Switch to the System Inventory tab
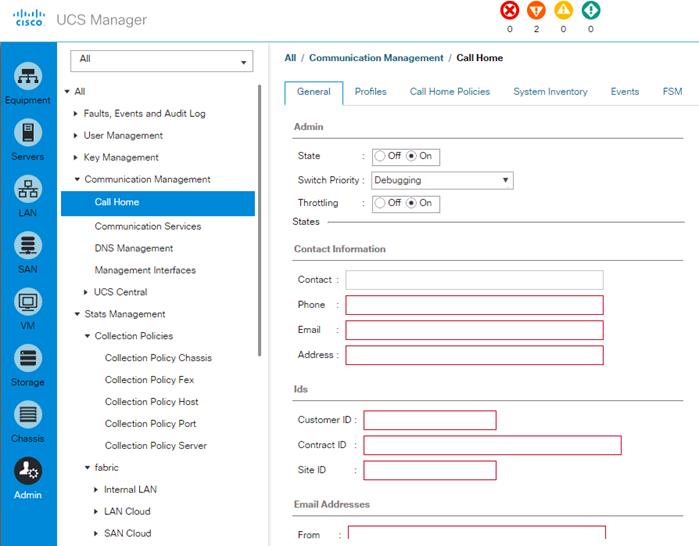Screen dimensions: 699x546 point(550,92)
